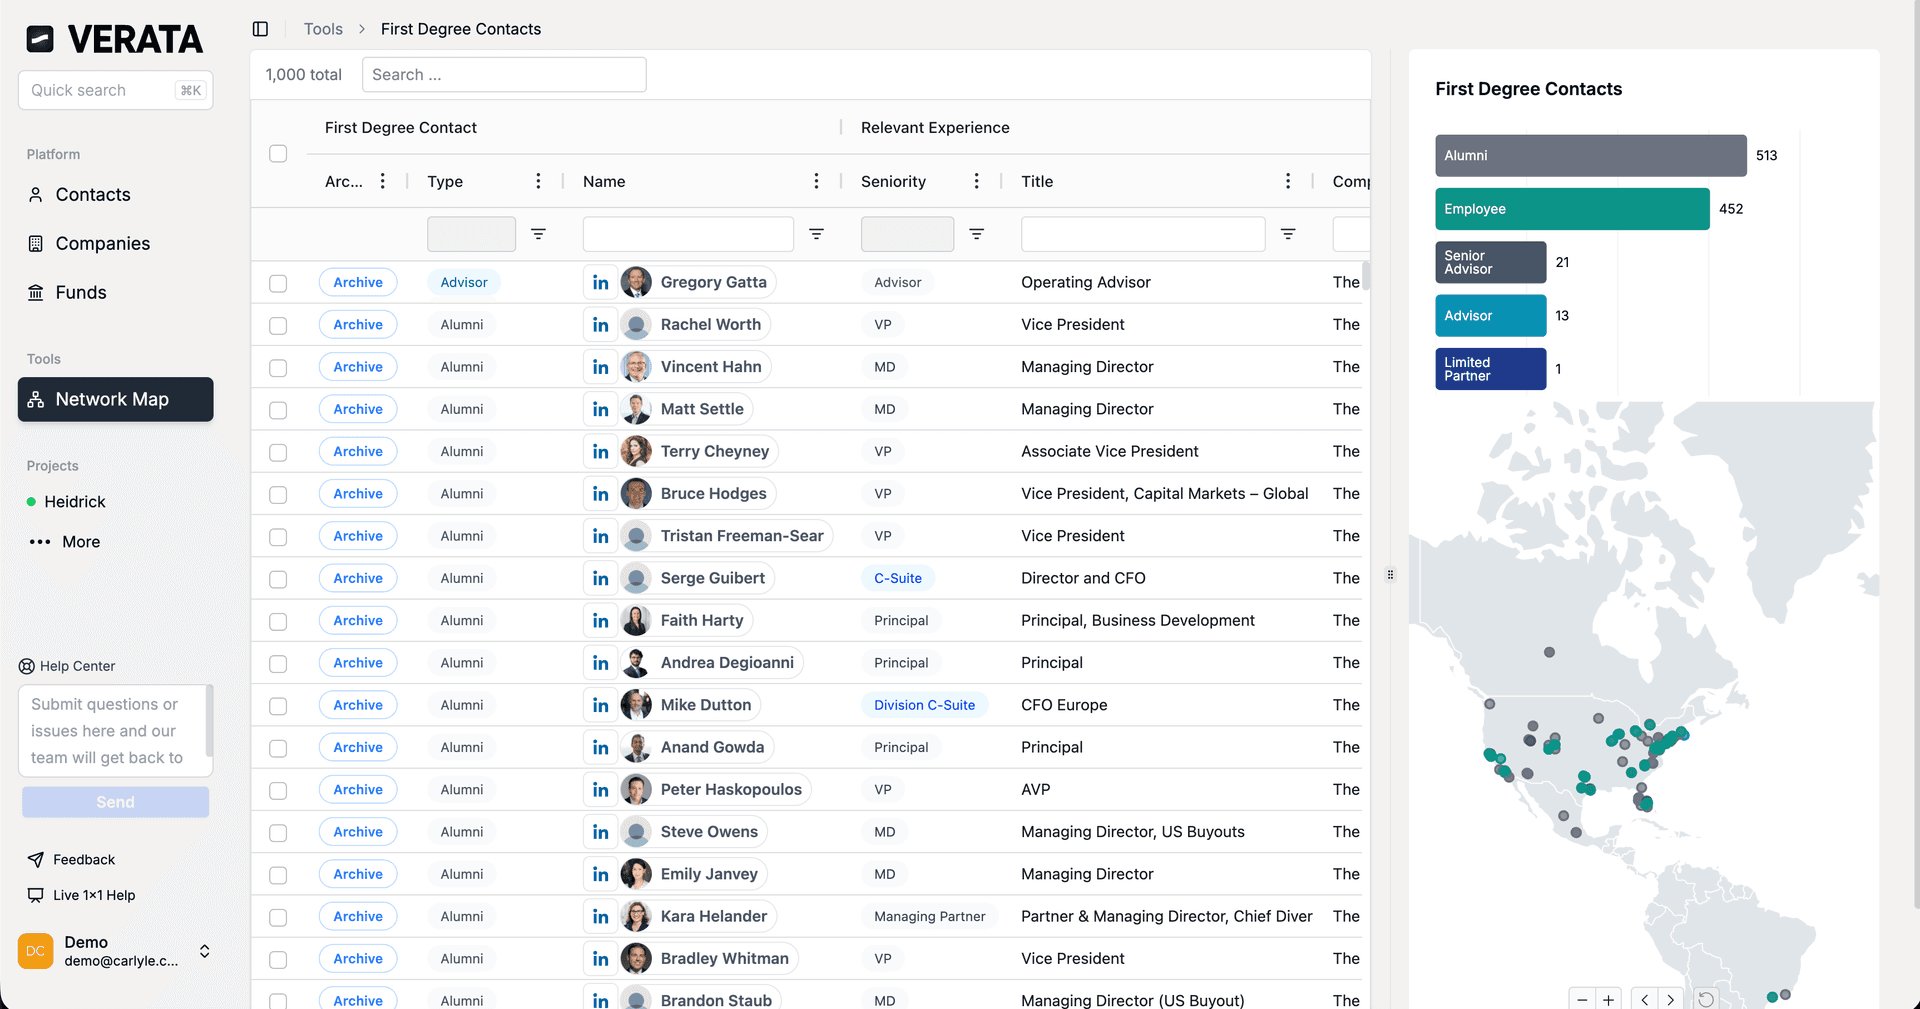Image resolution: width=1920 pixels, height=1009 pixels.
Task: Toggle the sidebar panel icon
Action: coord(260,29)
